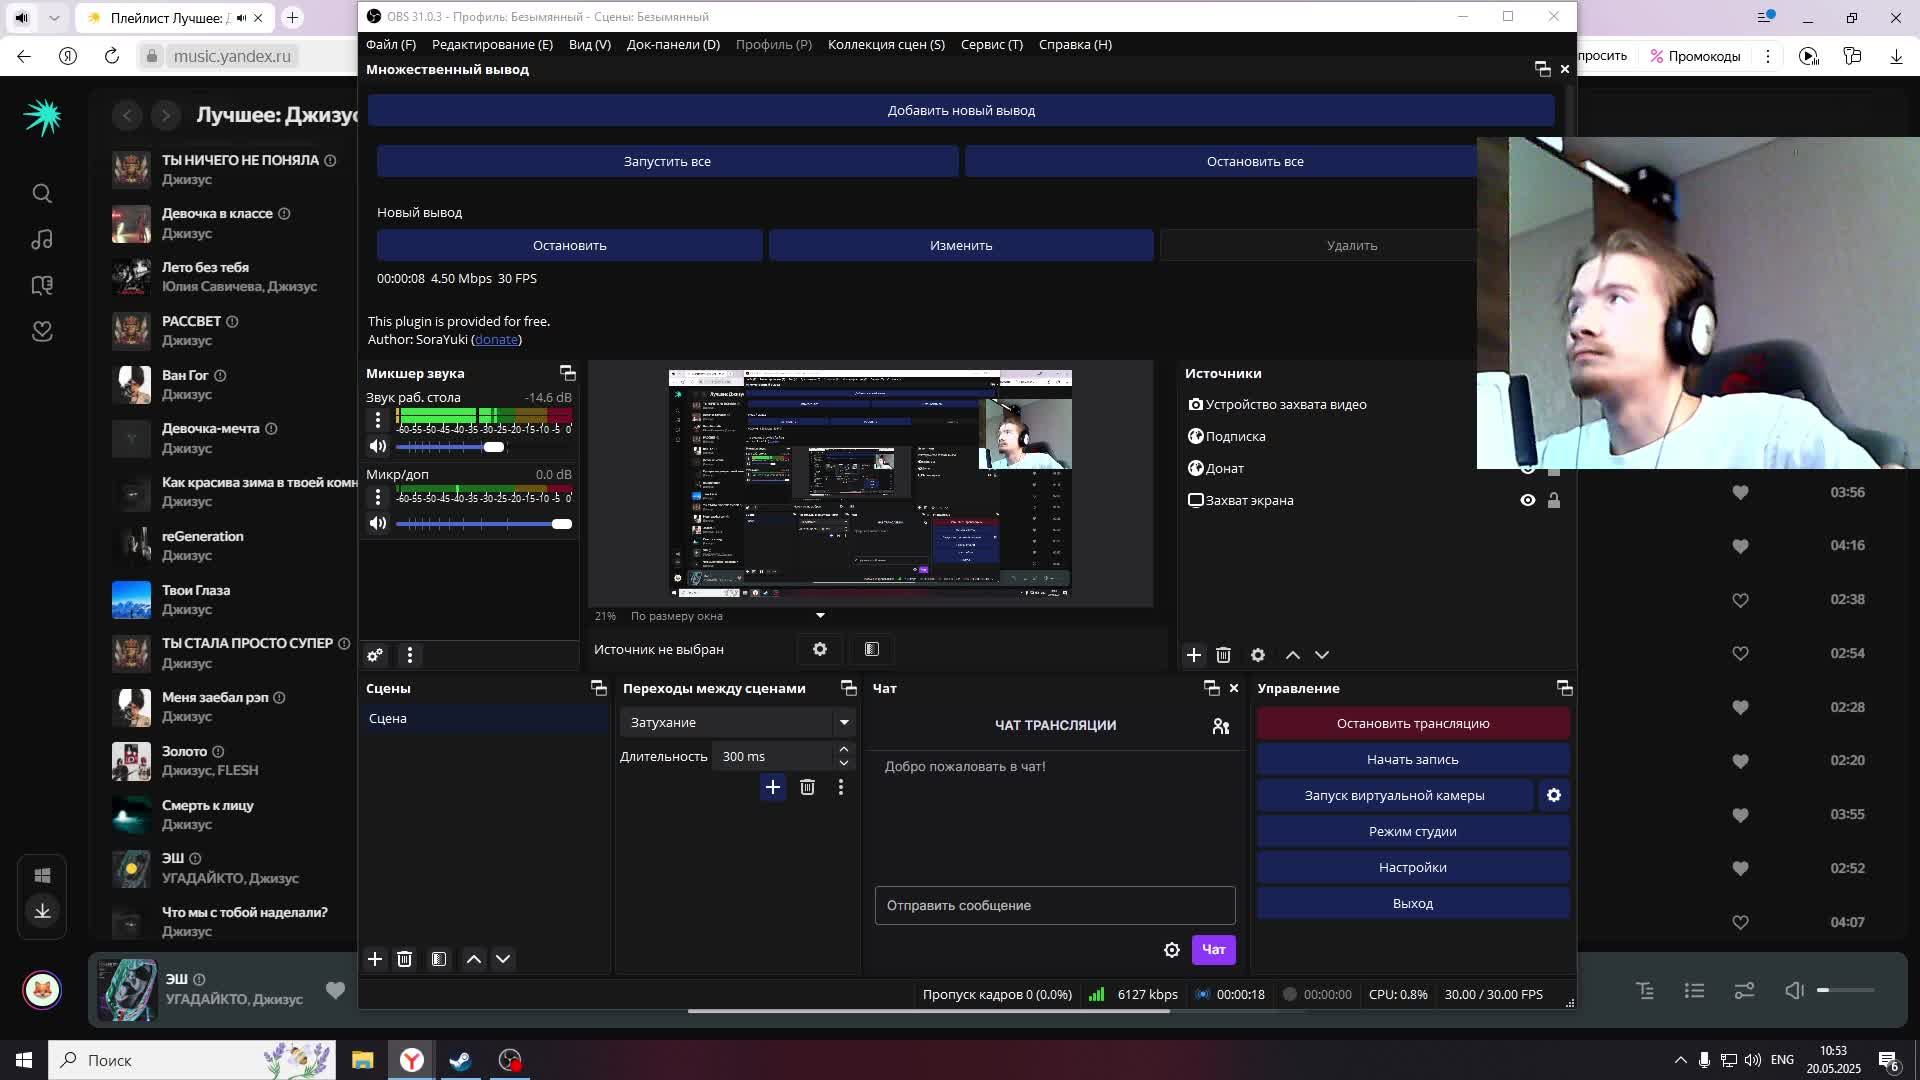Image resolution: width=1920 pixels, height=1080 pixels.
Task: Click Добавить новый вывод button
Action: click(961, 110)
